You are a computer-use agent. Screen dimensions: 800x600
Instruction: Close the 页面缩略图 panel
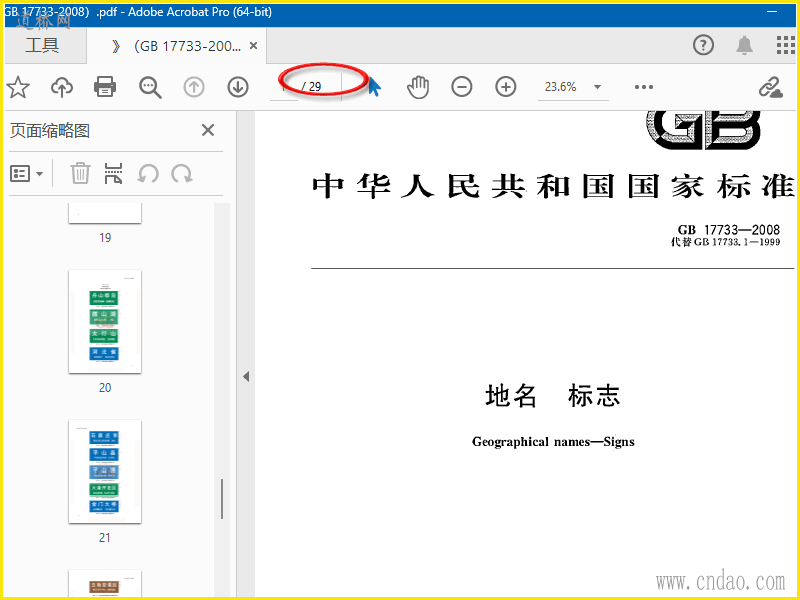point(208,130)
